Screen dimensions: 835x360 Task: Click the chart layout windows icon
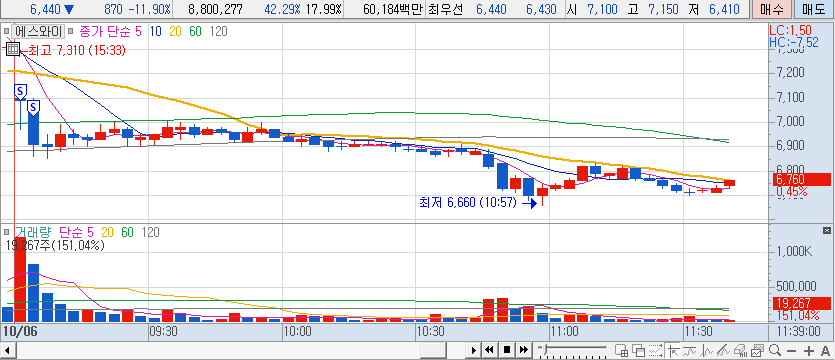tap(637, 350)
